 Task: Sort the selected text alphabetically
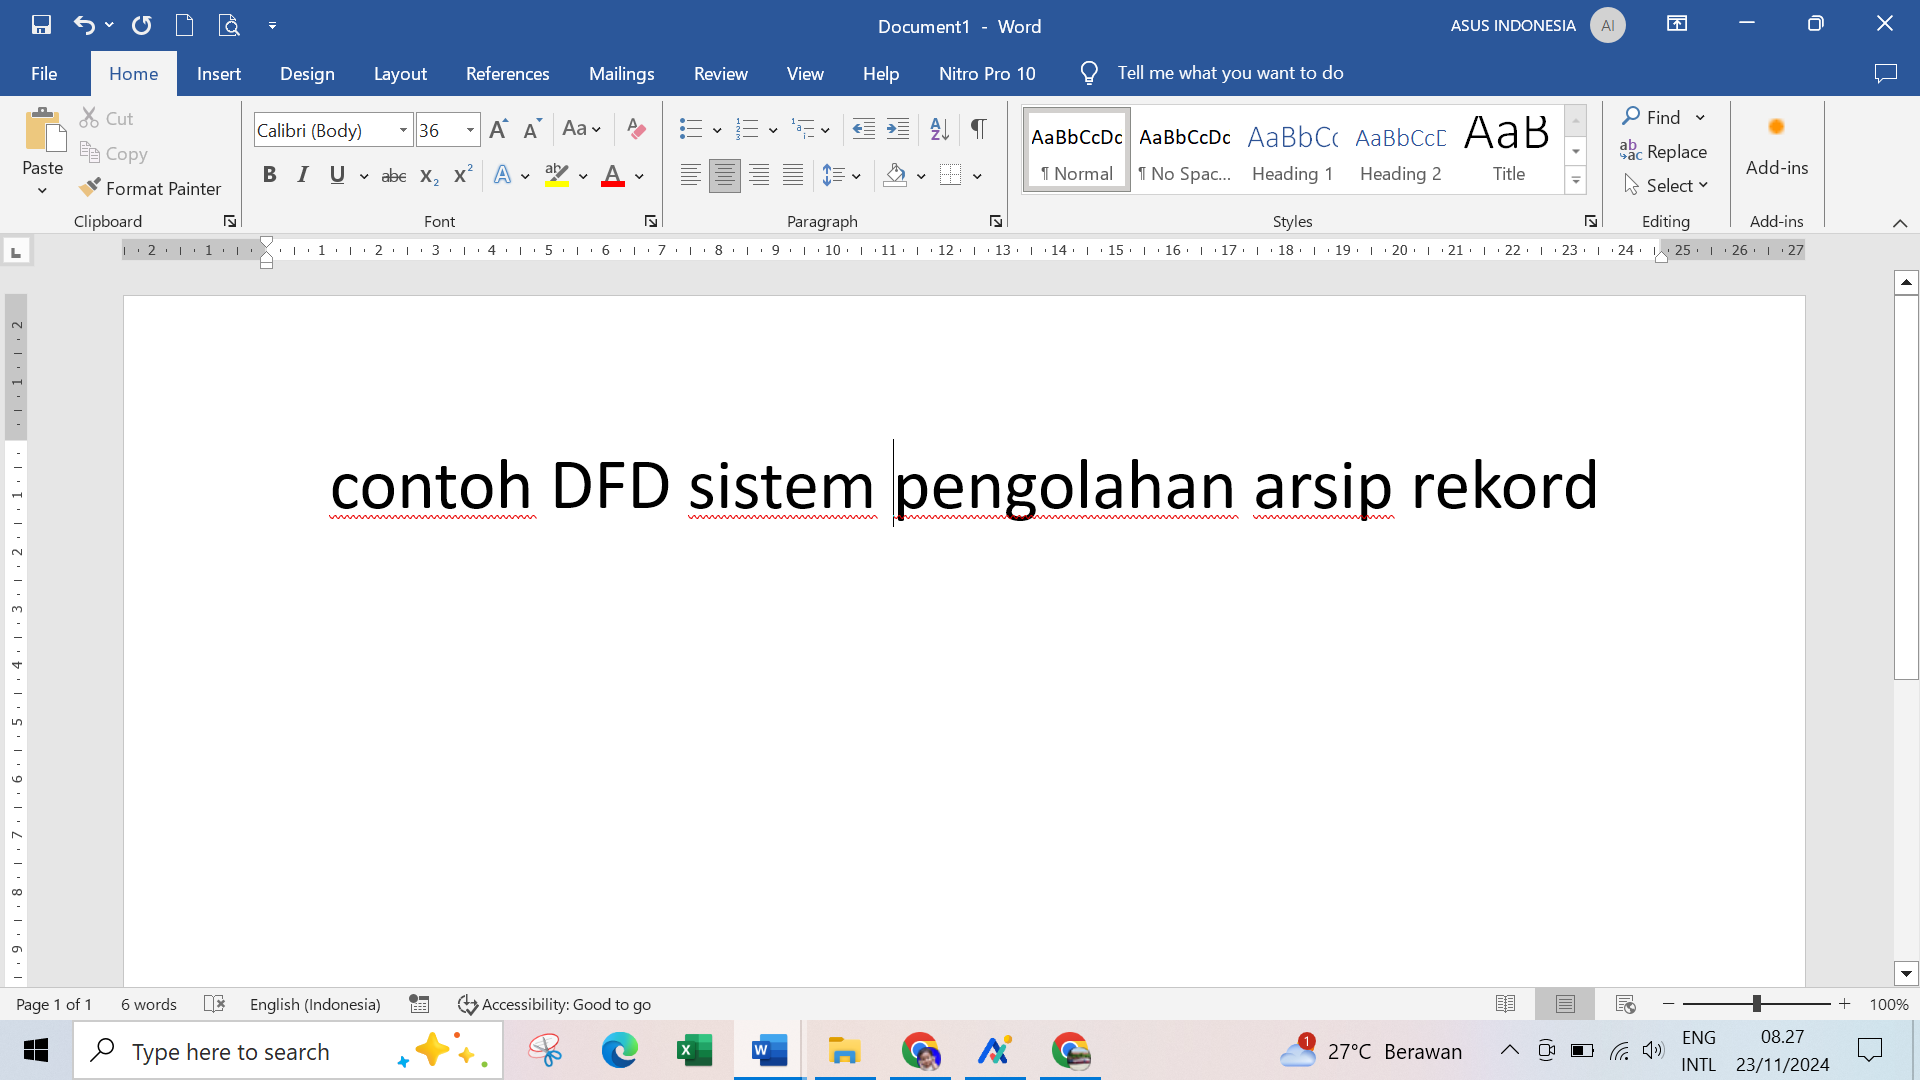939,129
